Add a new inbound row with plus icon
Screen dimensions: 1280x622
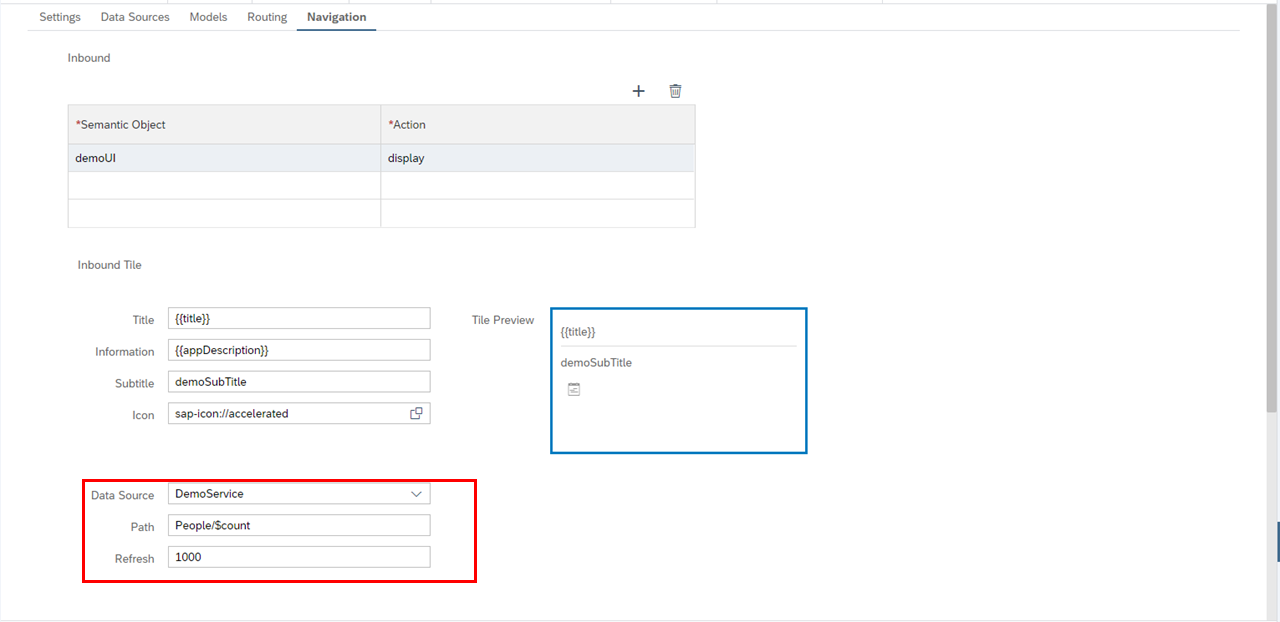pyautogui.click(x=639, y=91)
